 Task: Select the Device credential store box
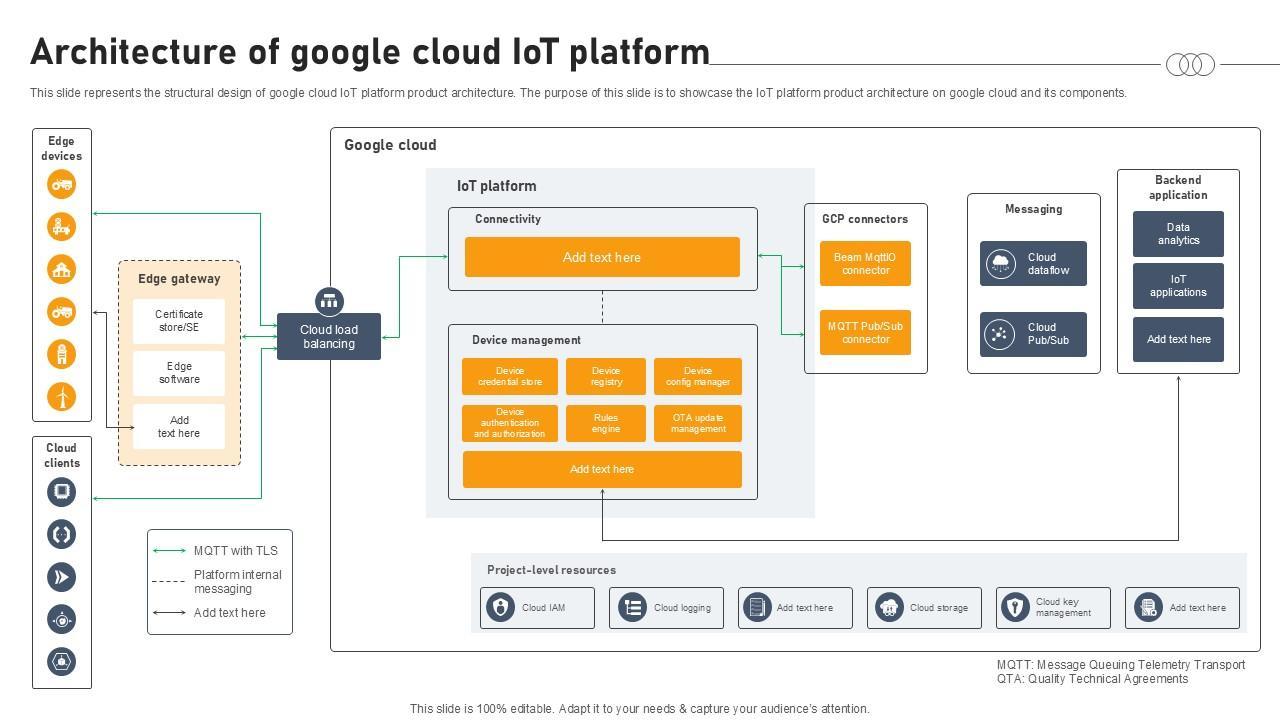click(x=510, y=377)
